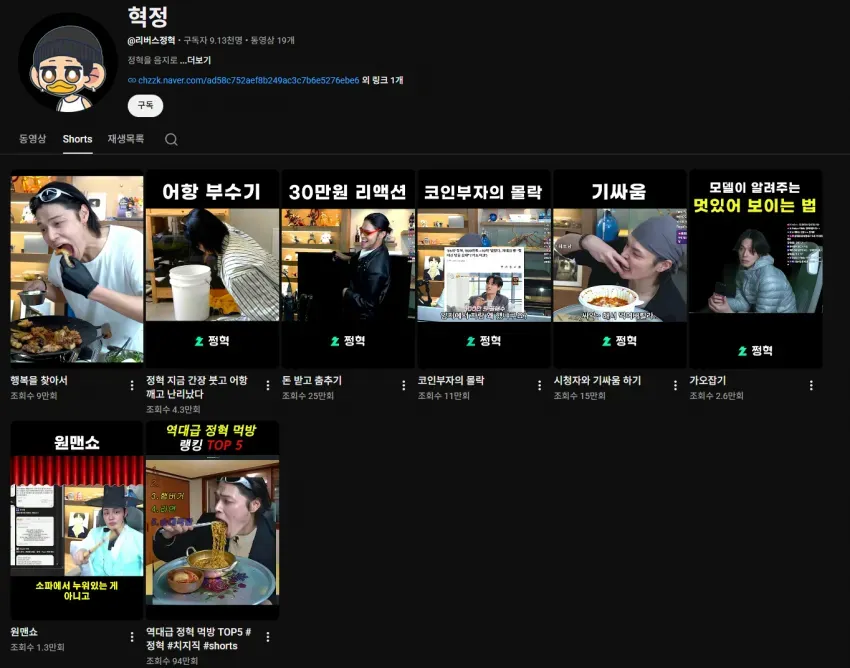Click the title 행복을 찾아서
The image size is (850, 668).
click(x=39, y=381)
